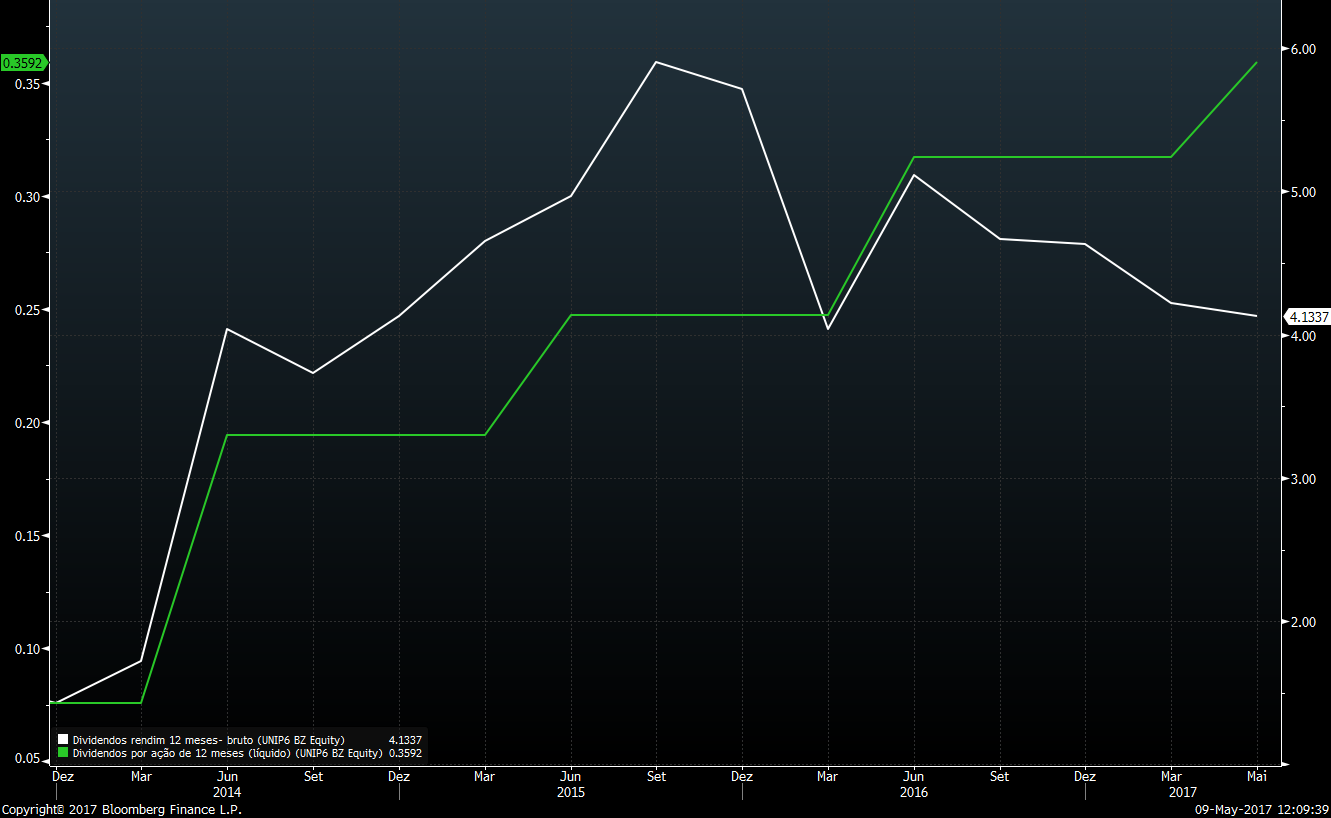Click the white 4.1337 value tag on right axis
This screenshot has width=1331, height=818.
click(1308, 317)
